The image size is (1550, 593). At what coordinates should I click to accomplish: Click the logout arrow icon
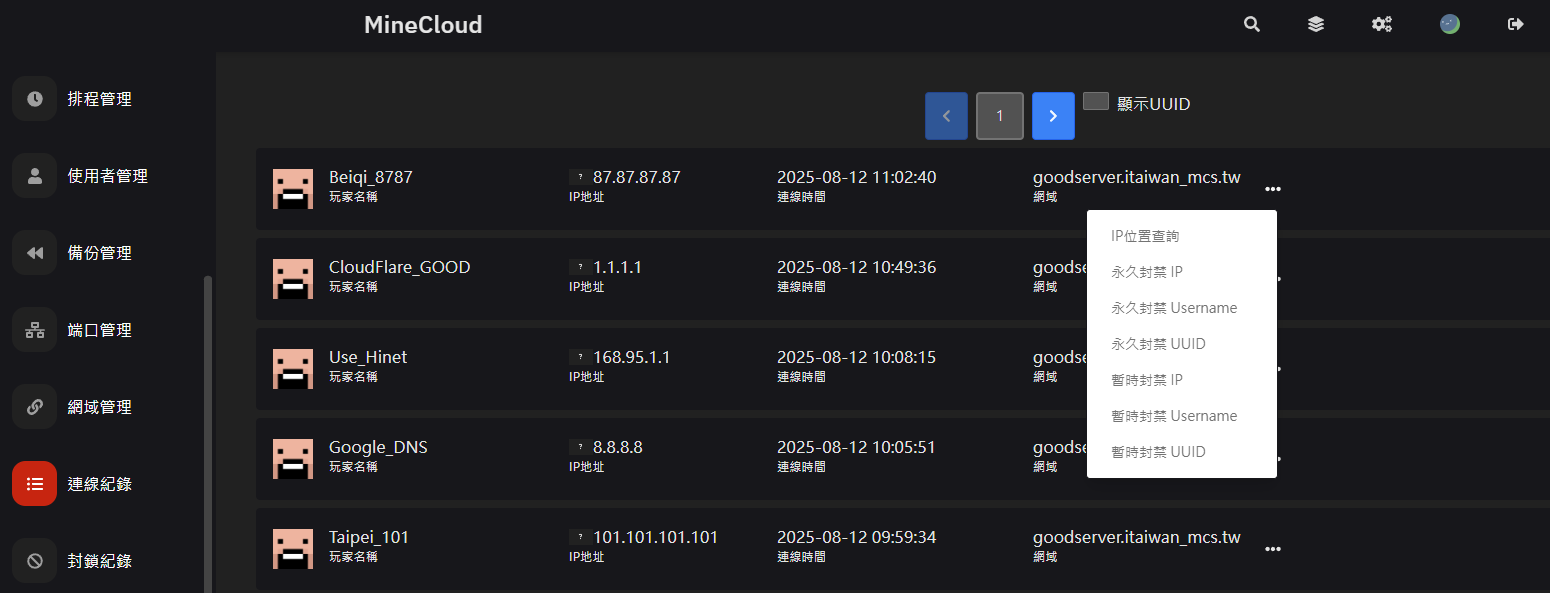coord(1516,24)
